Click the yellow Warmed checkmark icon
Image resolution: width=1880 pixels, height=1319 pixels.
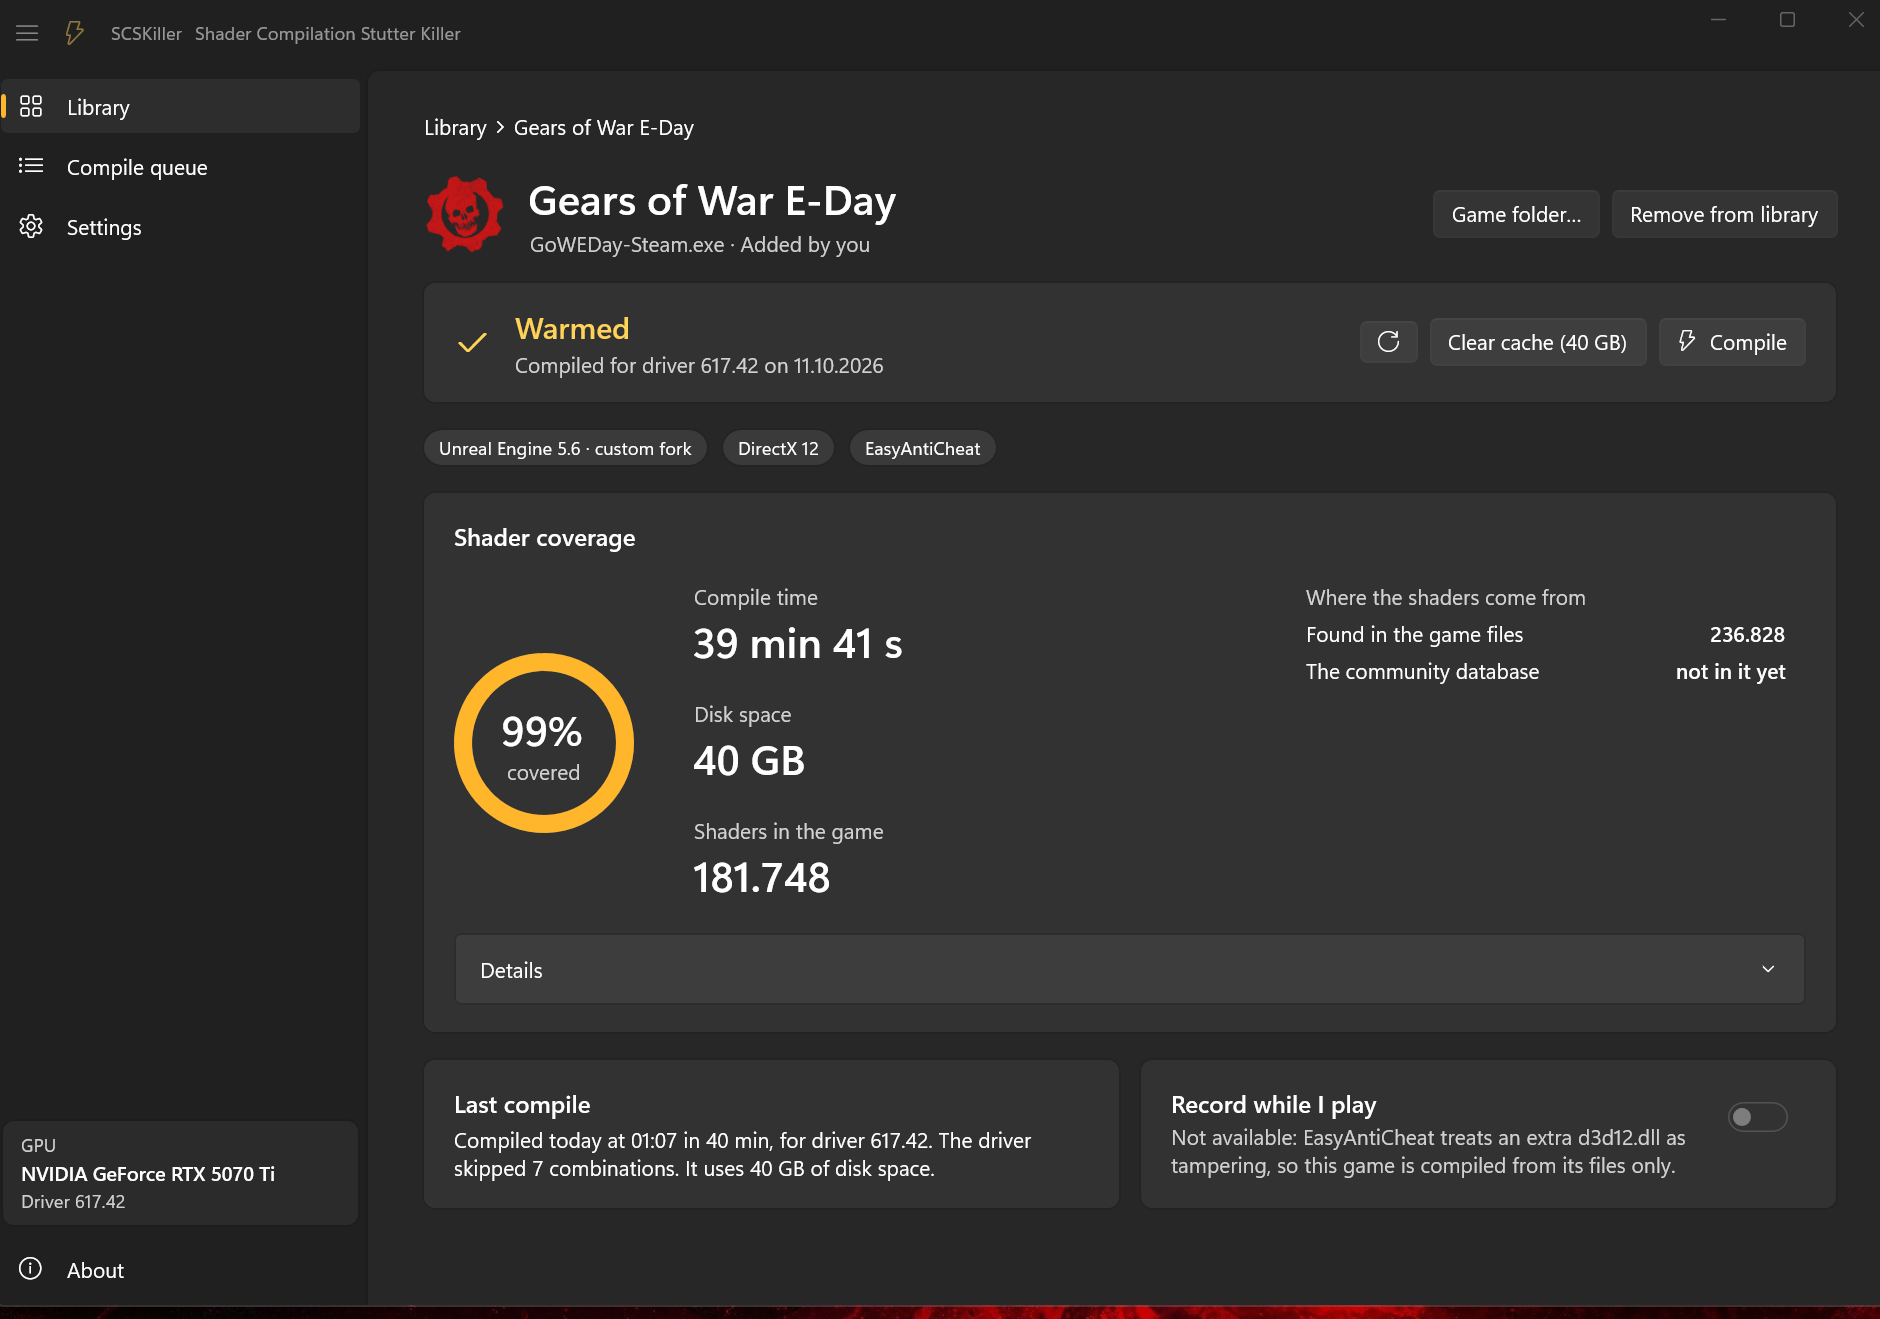472,342
